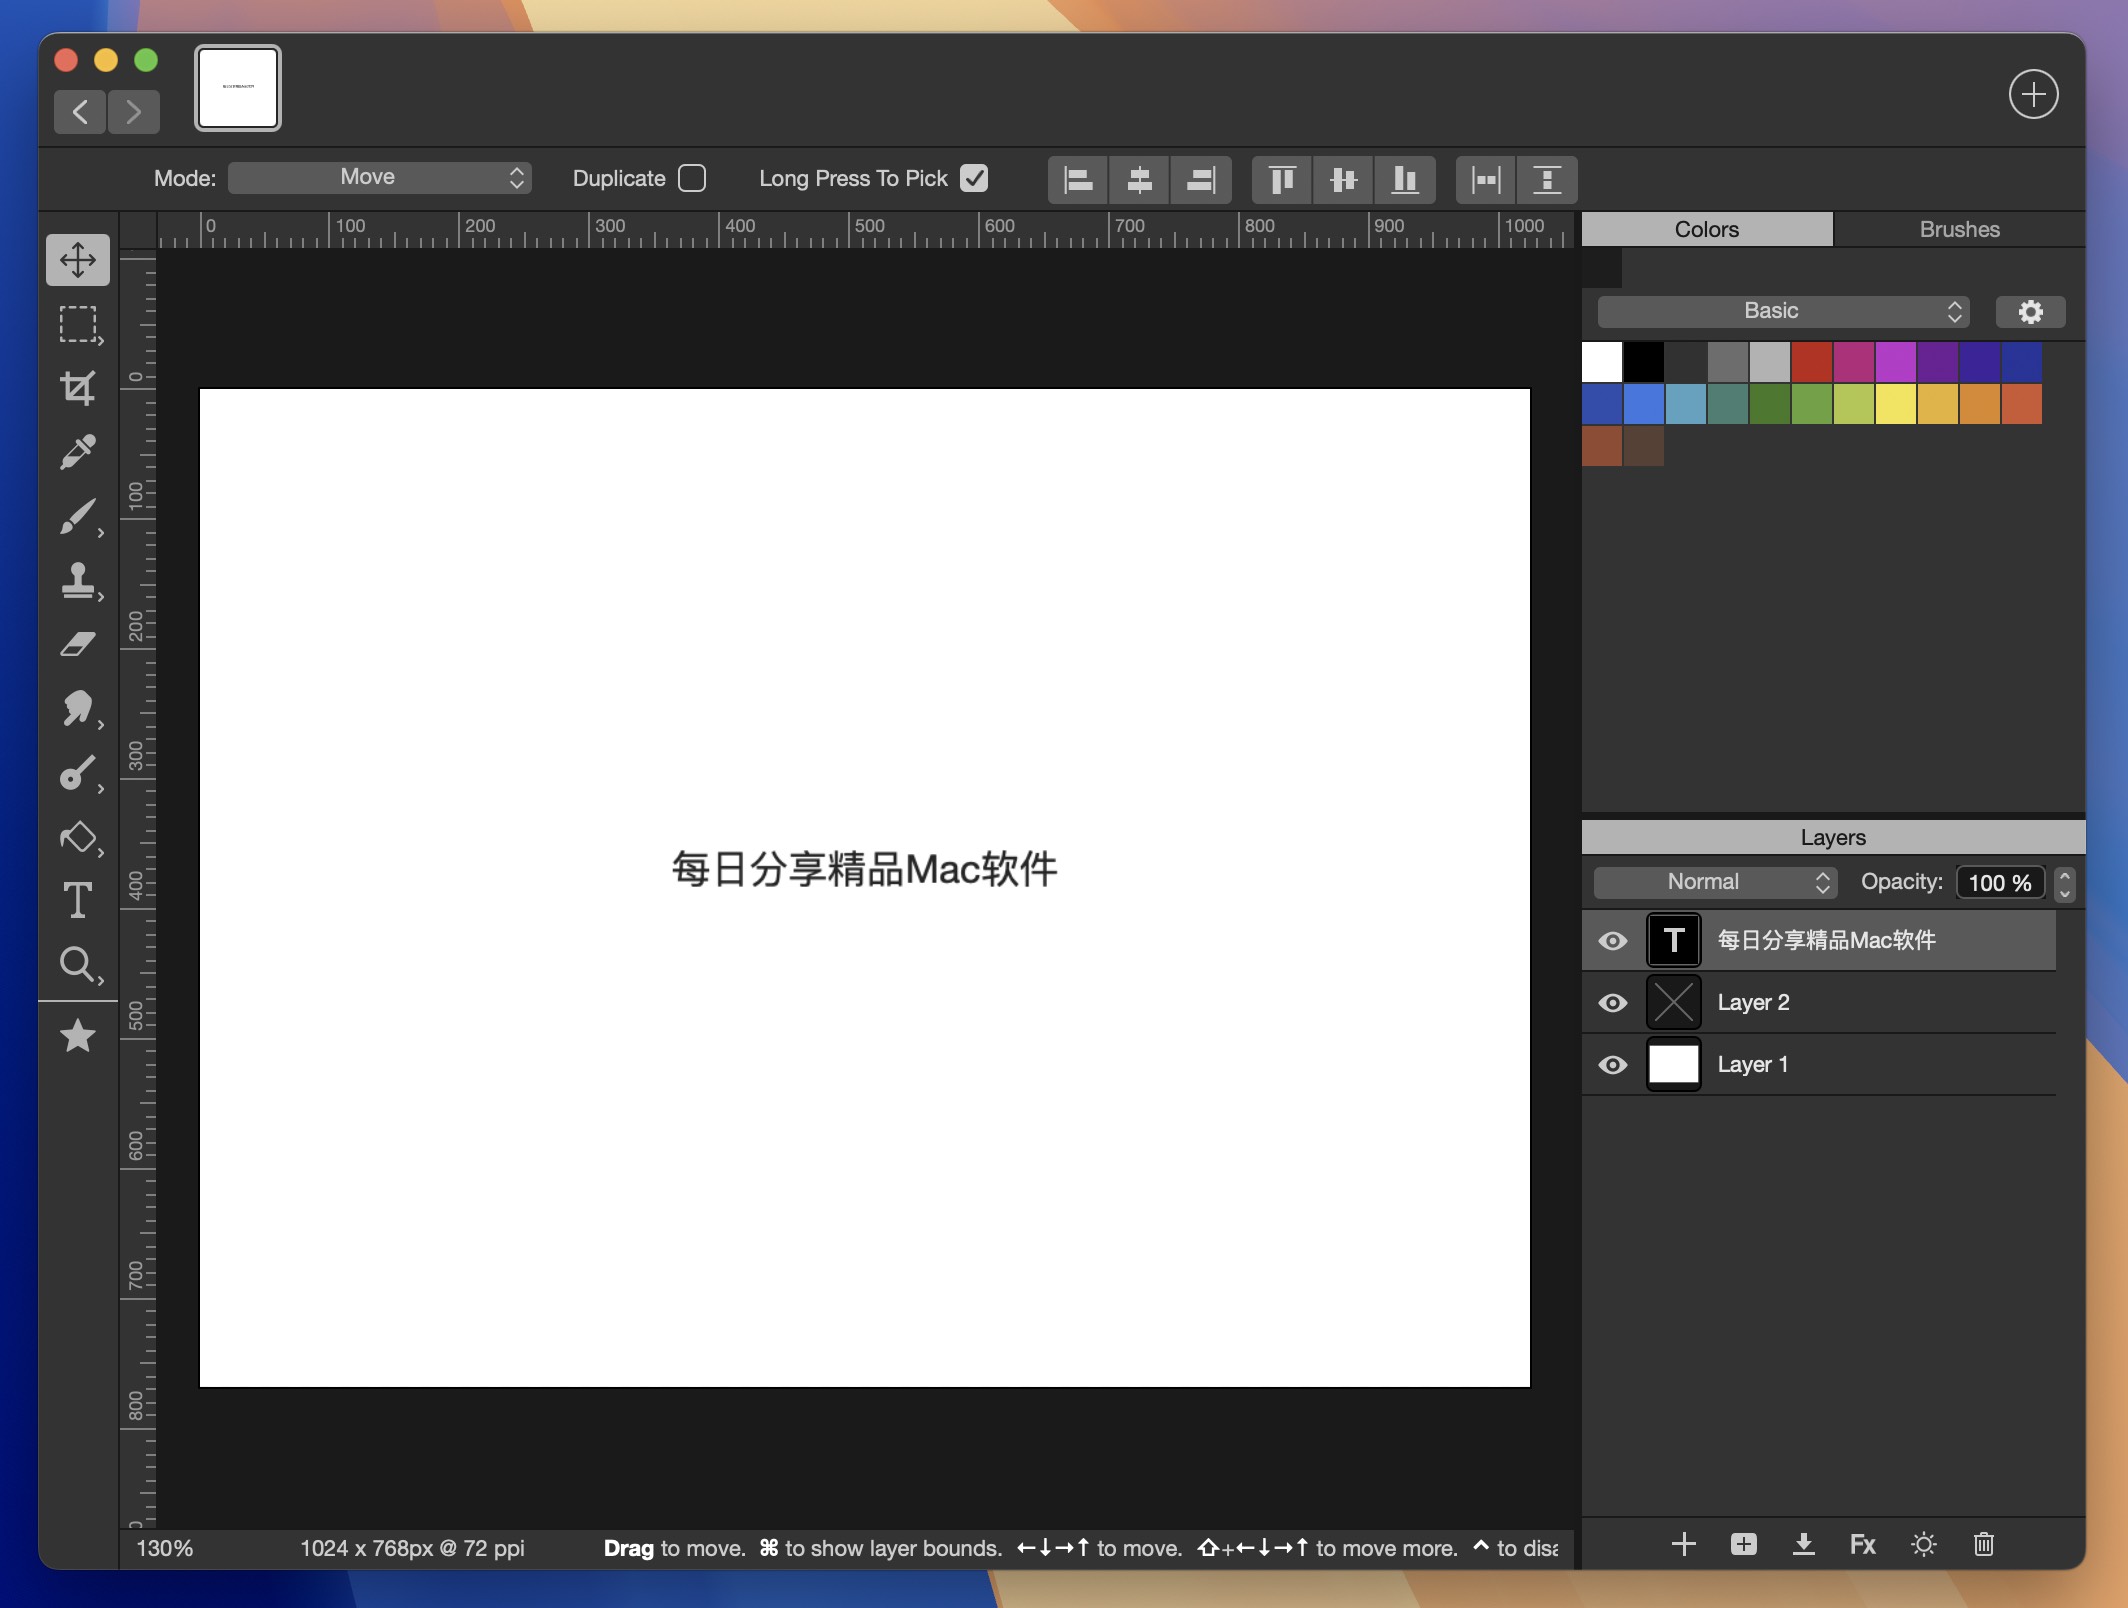The width and height of the screenshot is (2128, 1608).
Task: Enable Long Press To Pick
Action: [x=976, y=177]
